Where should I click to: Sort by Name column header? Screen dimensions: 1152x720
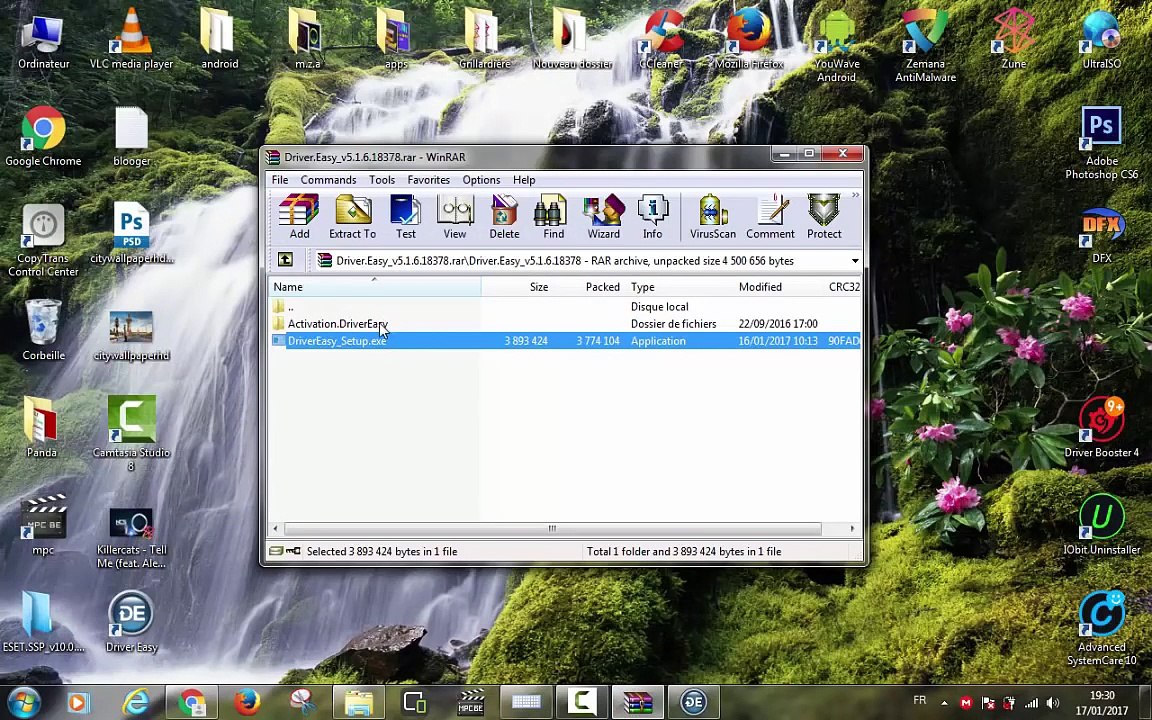375,287
